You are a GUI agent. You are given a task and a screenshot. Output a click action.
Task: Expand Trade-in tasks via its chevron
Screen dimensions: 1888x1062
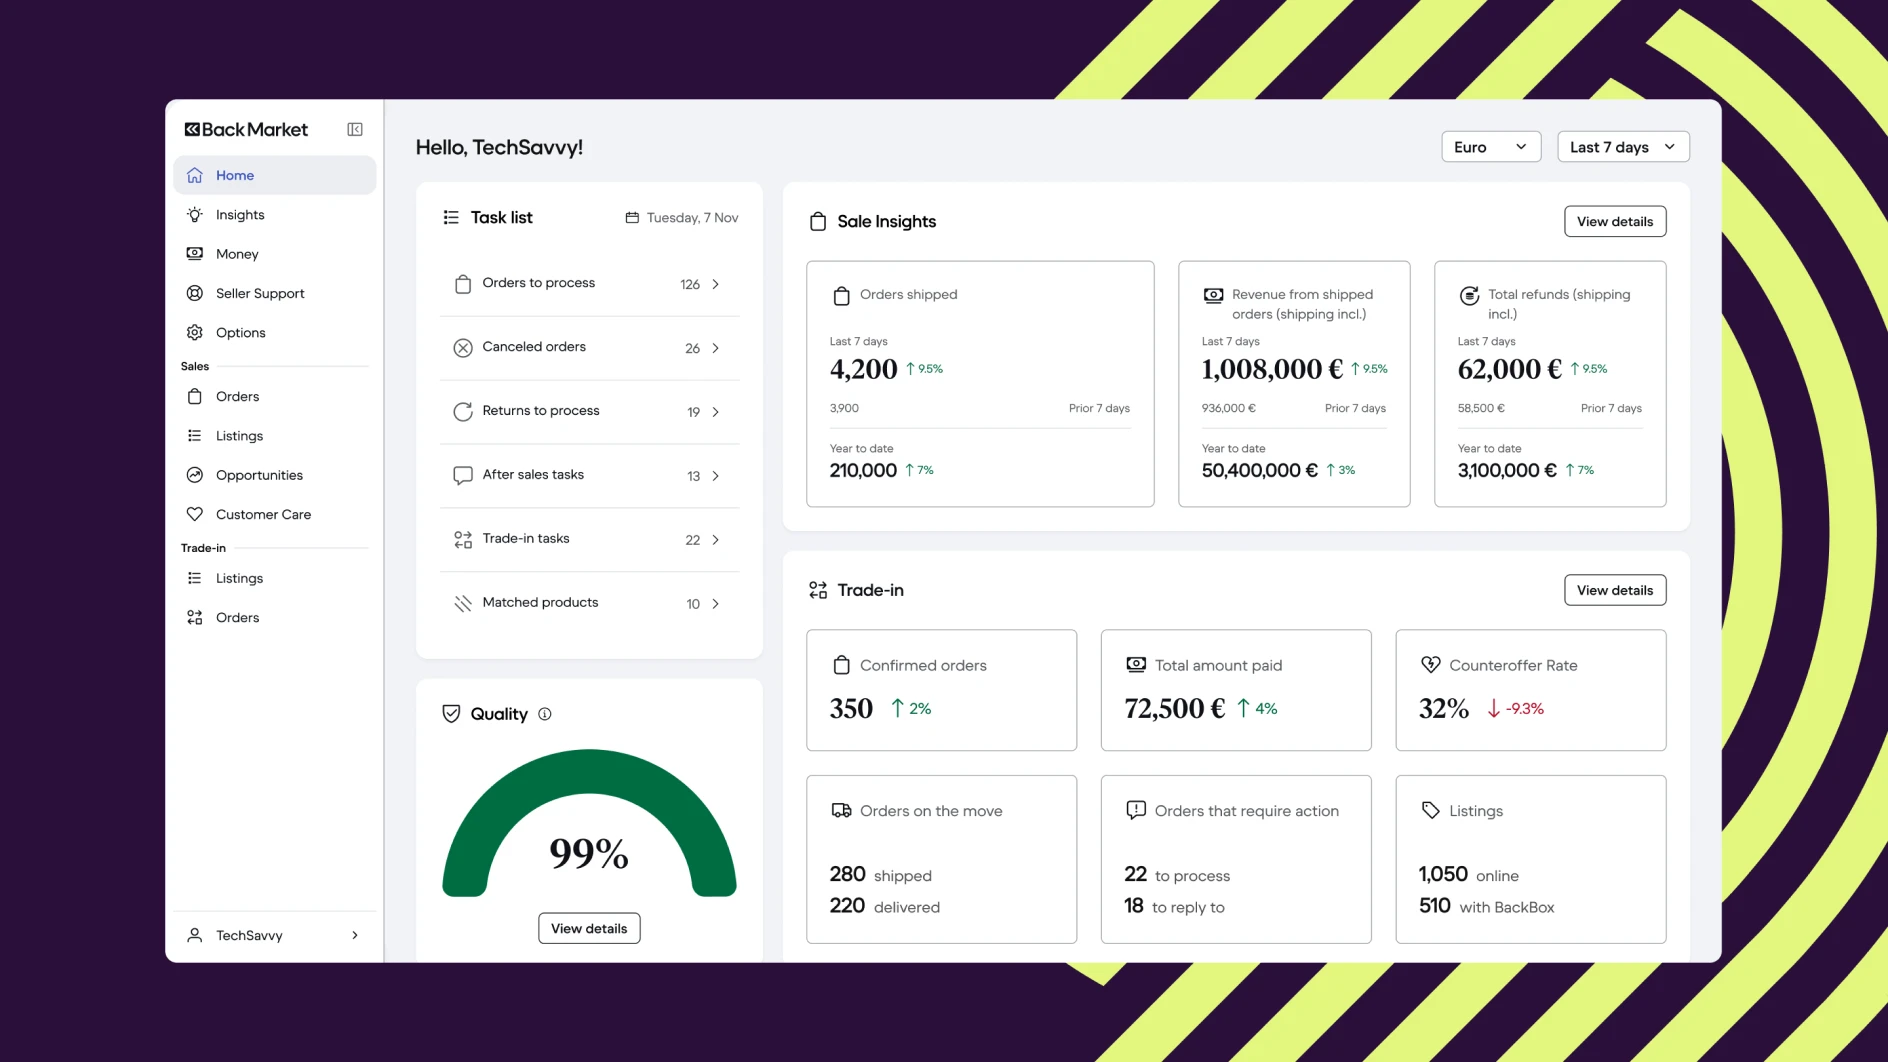[716, 540]
